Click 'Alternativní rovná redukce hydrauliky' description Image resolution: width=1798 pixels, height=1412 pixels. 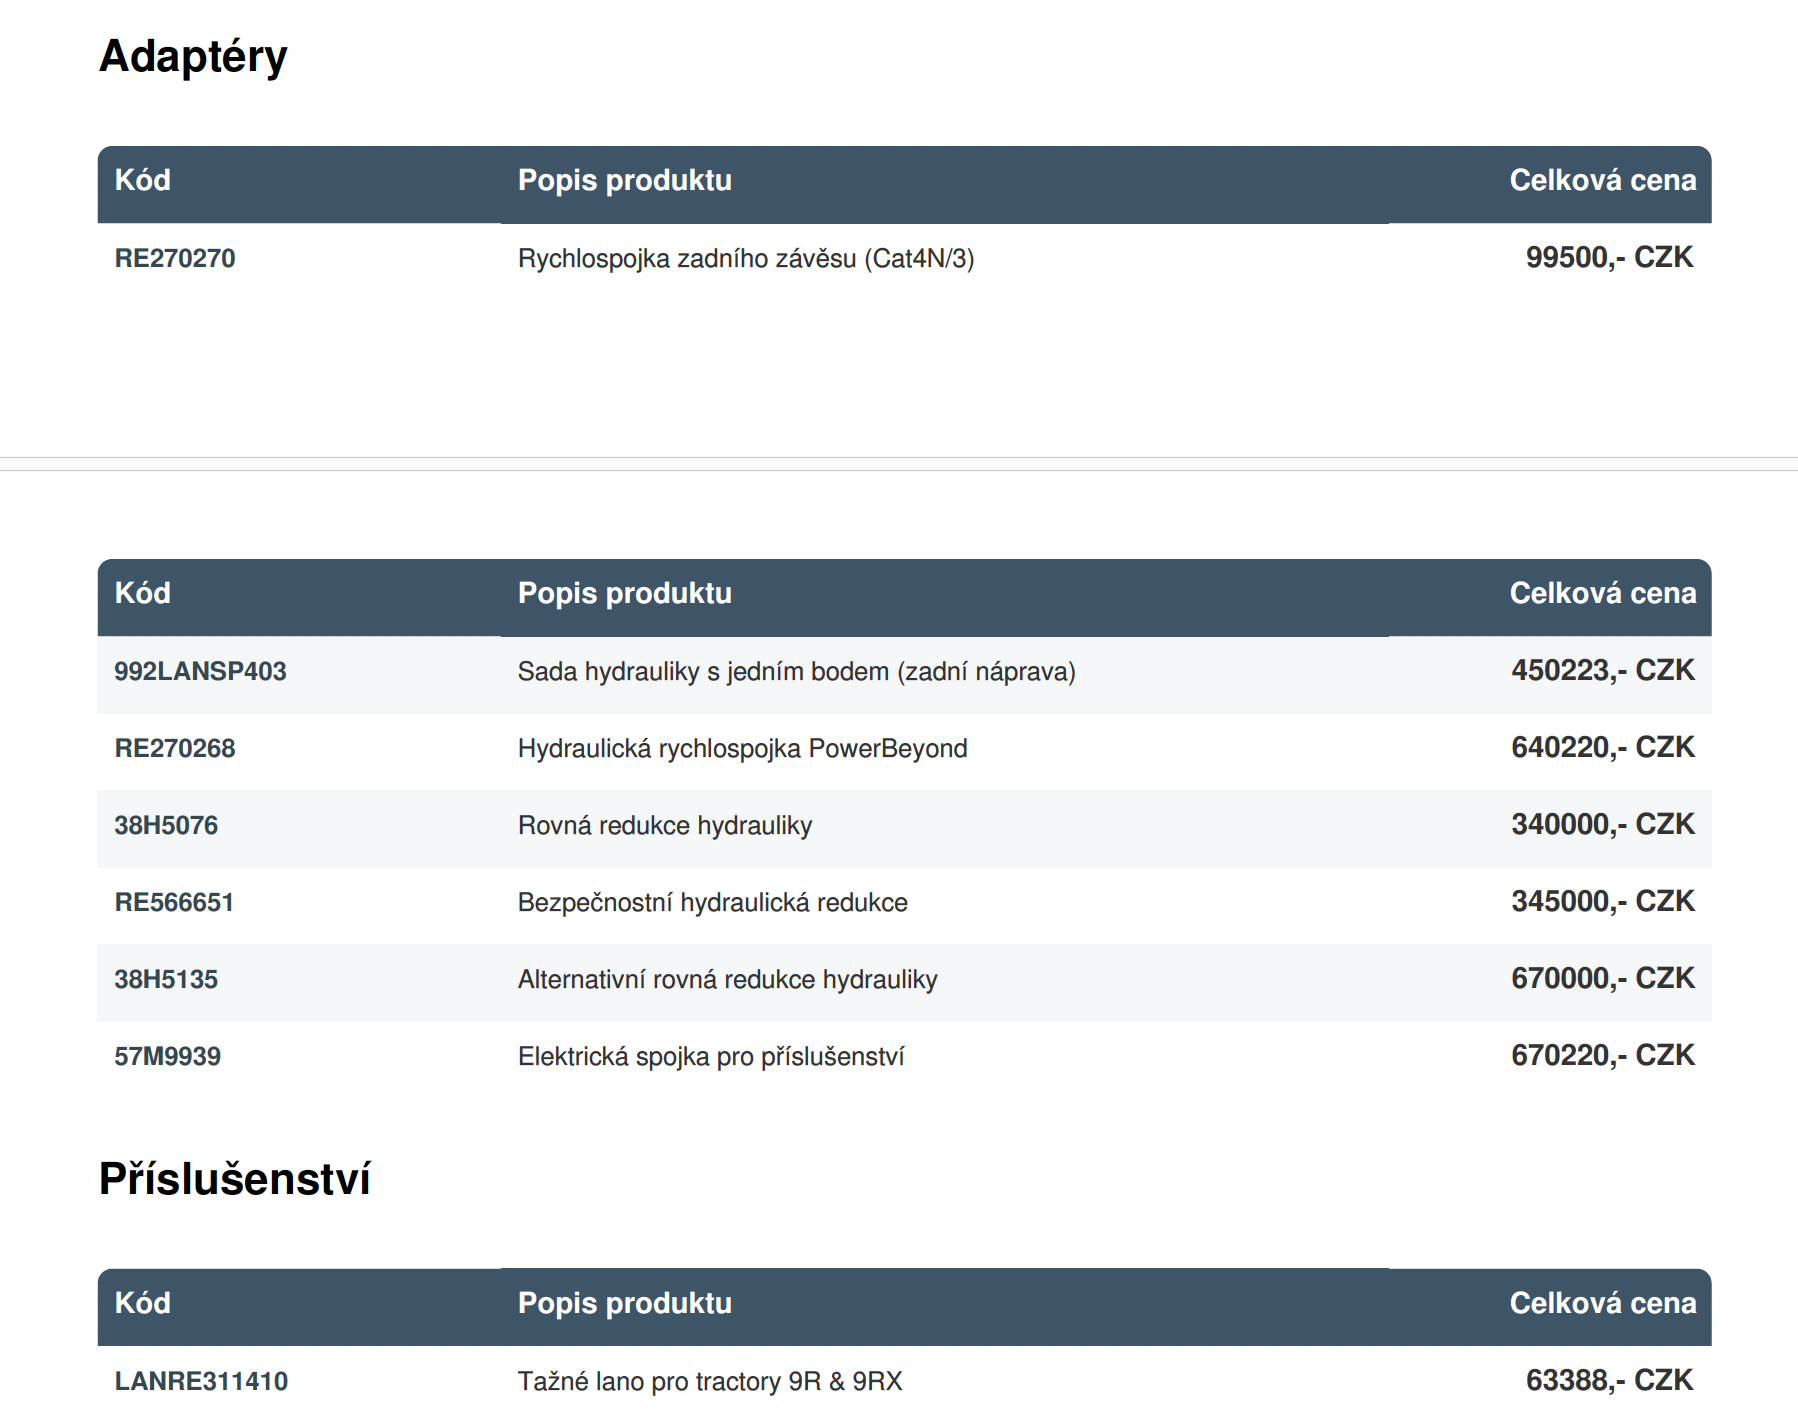click(728, 979)
